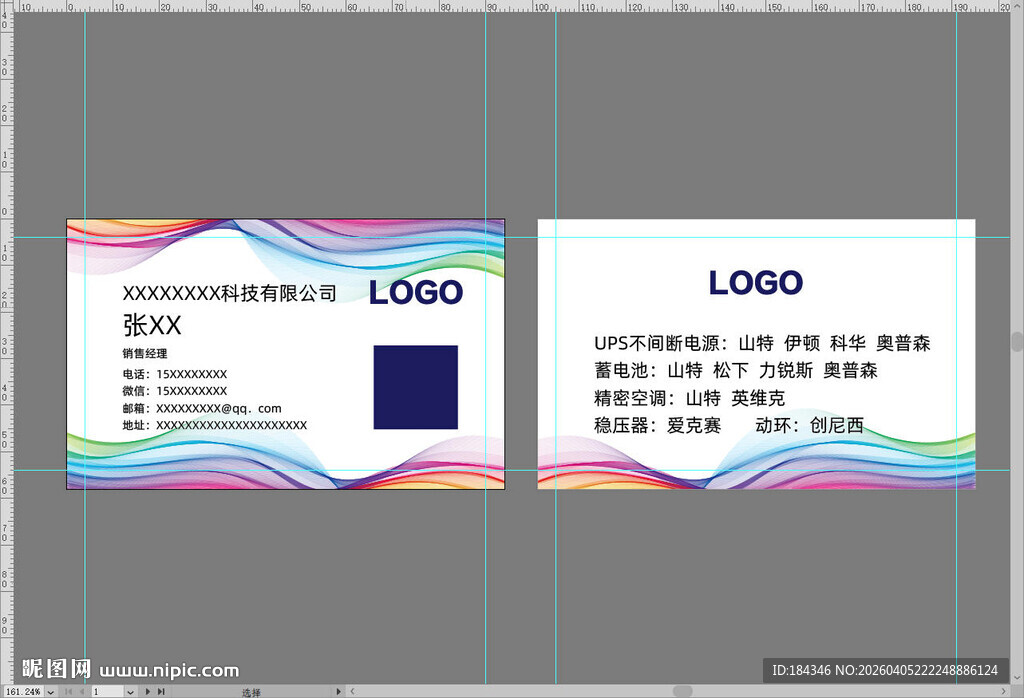The height and width of the screenshot is (698, 1024).
Task: Select the 动环: 创尼西 text
Action: (x=809, y=425)
